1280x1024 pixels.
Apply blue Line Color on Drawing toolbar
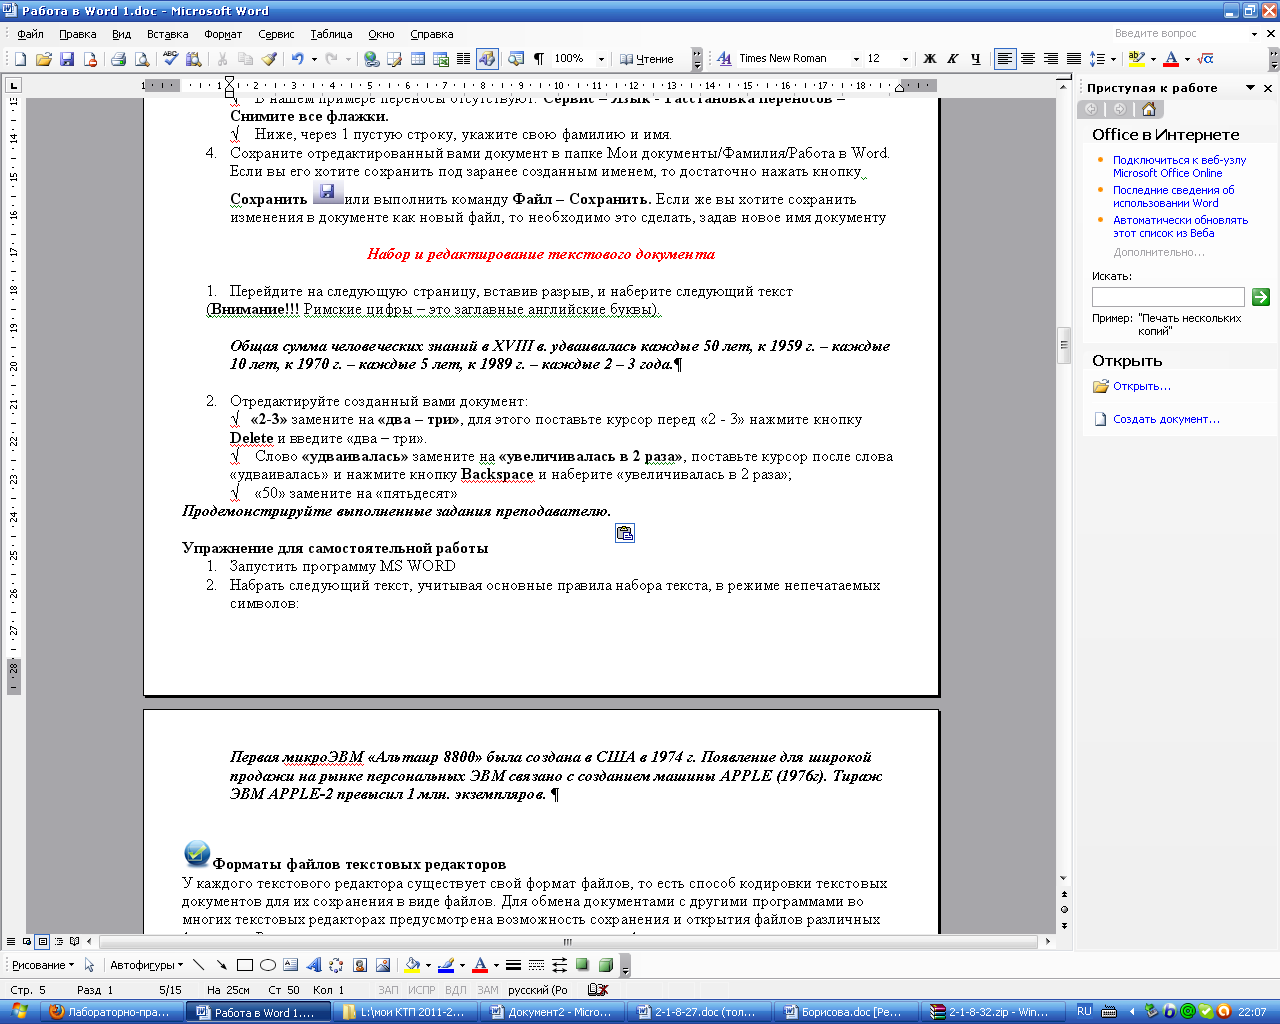coord(446,965)
